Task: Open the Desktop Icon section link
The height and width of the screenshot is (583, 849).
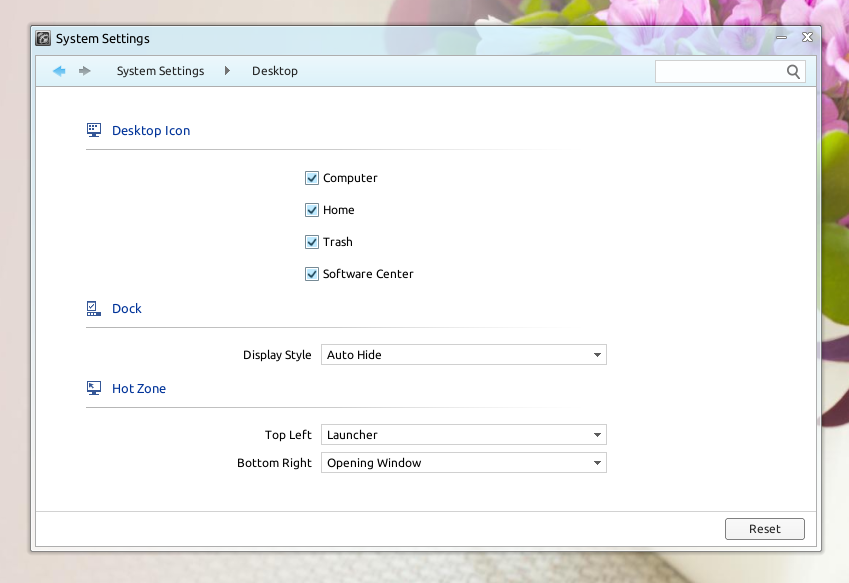Action: [x=151, y=130]
